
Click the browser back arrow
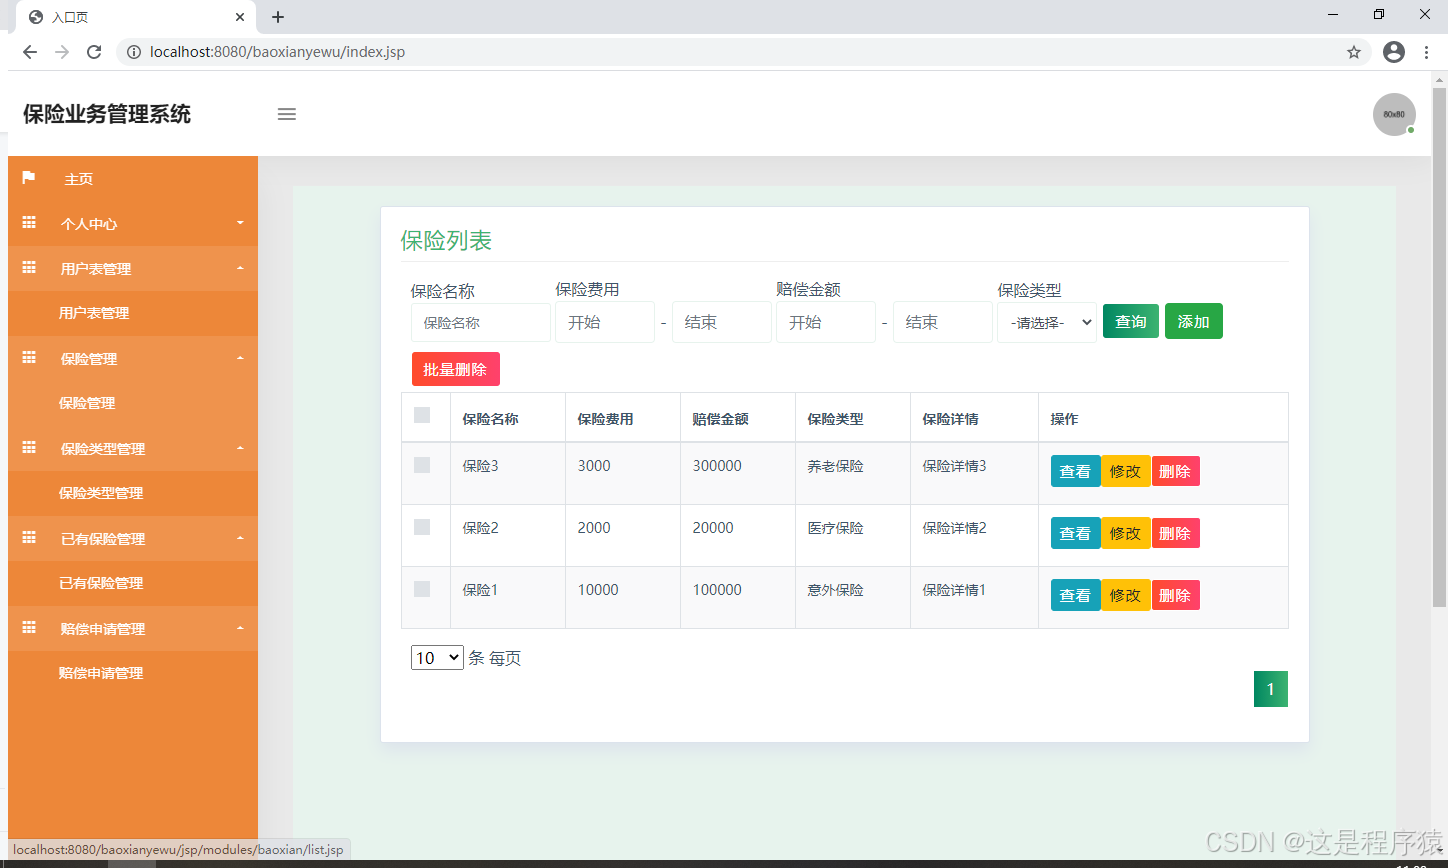click(30, 52)
